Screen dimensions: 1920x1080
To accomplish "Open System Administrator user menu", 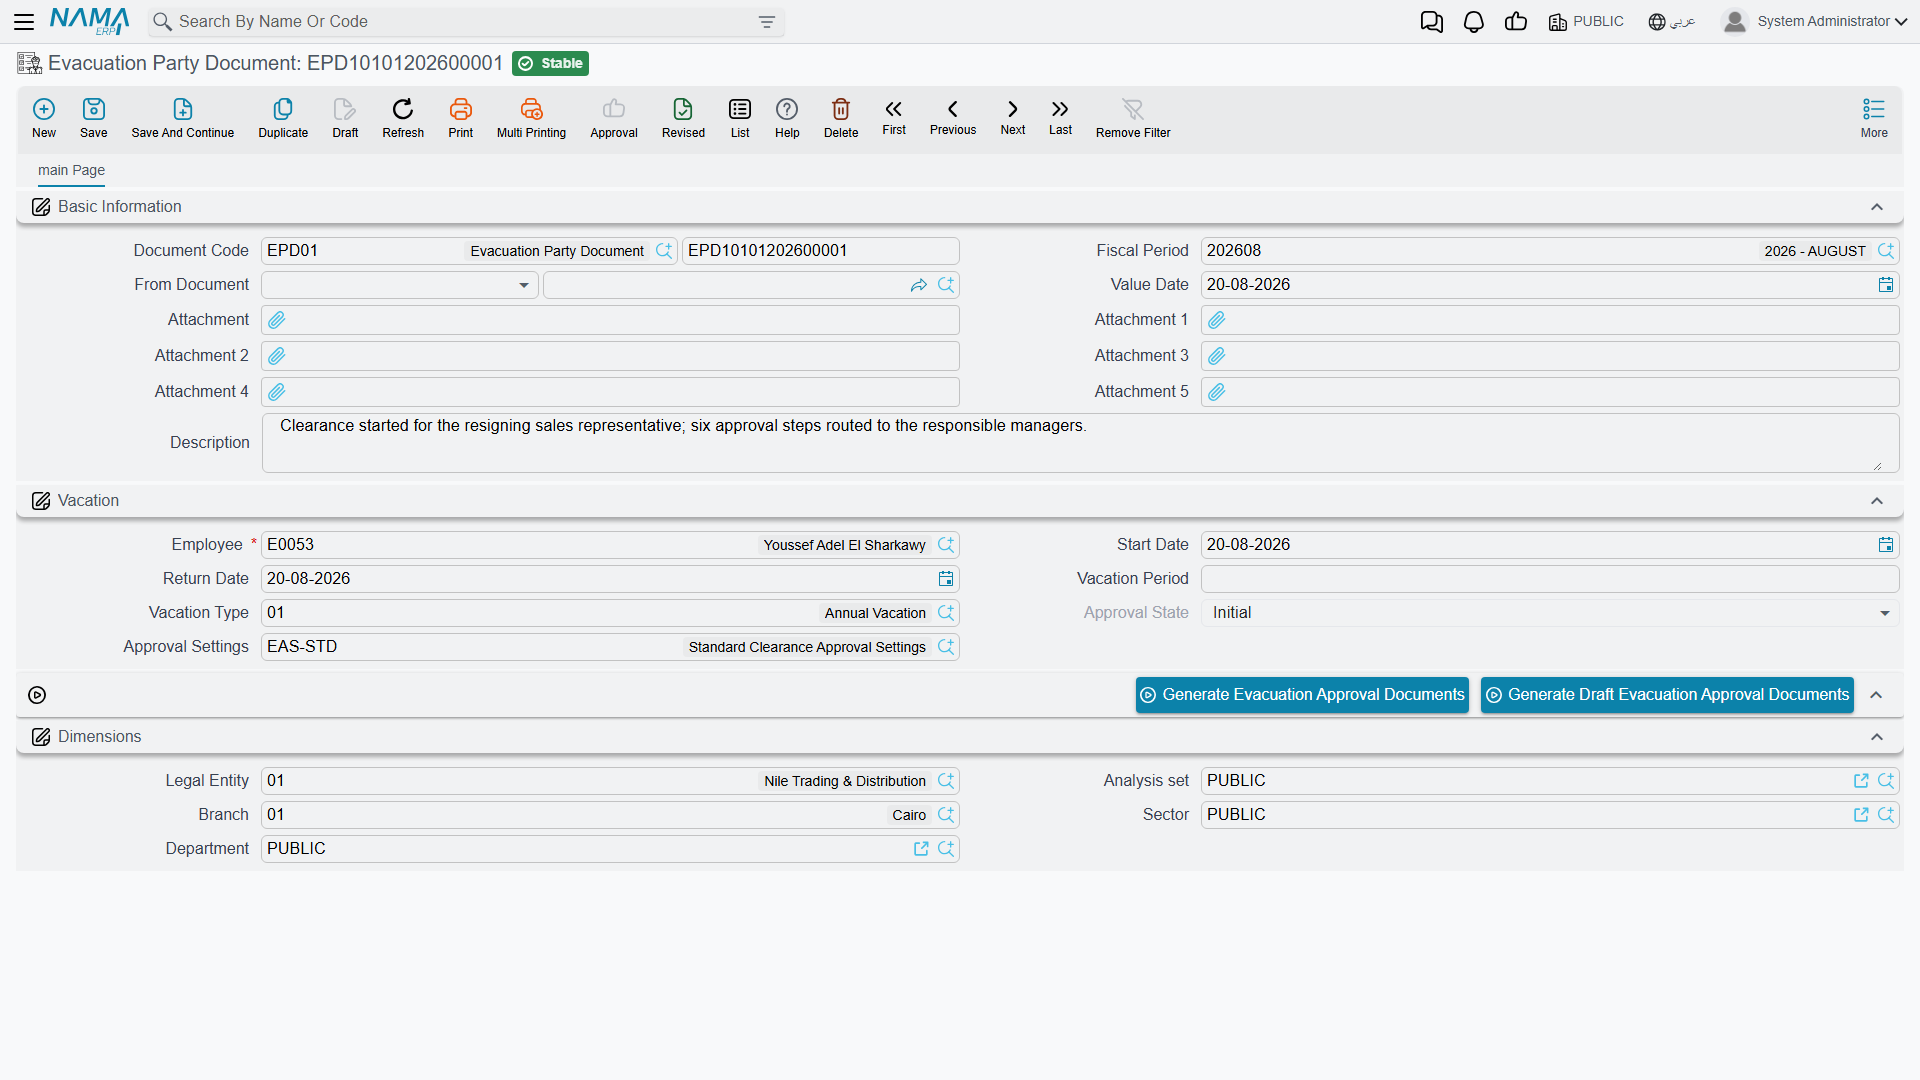I will 1815,22.
